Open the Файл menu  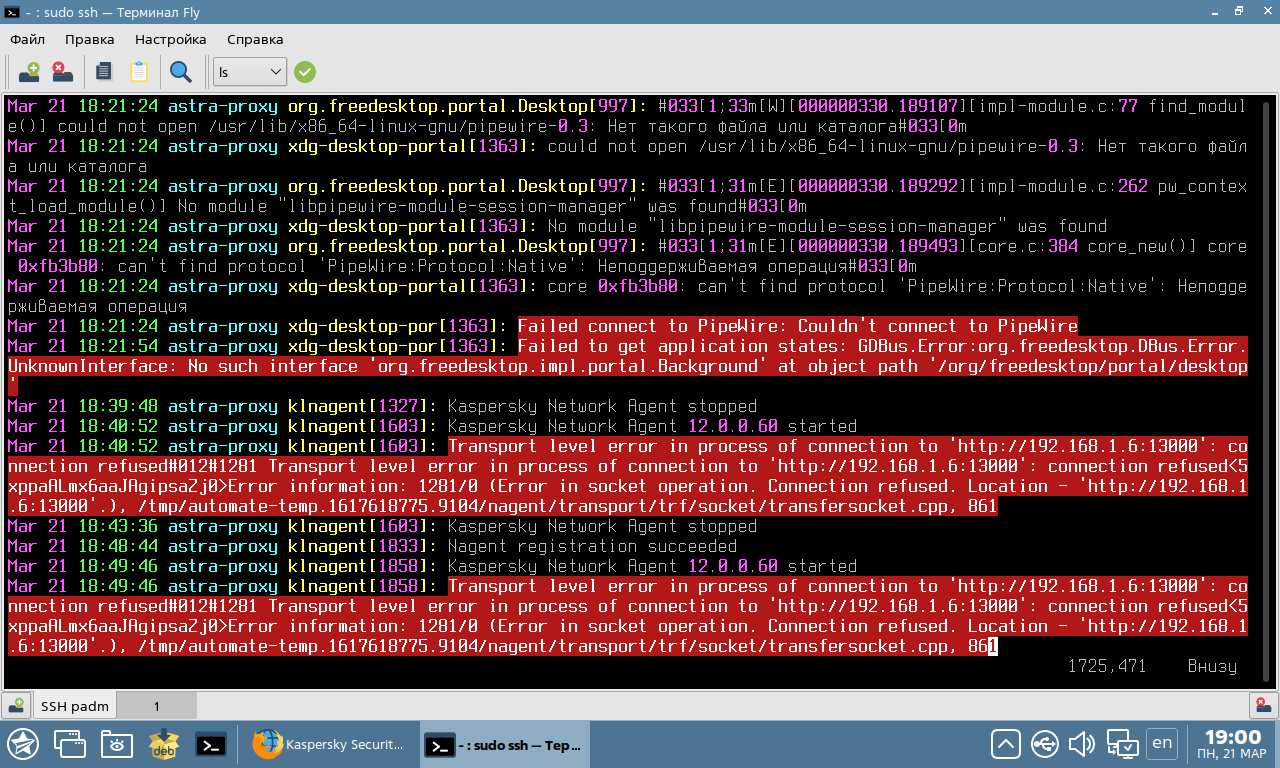point(28,39)
